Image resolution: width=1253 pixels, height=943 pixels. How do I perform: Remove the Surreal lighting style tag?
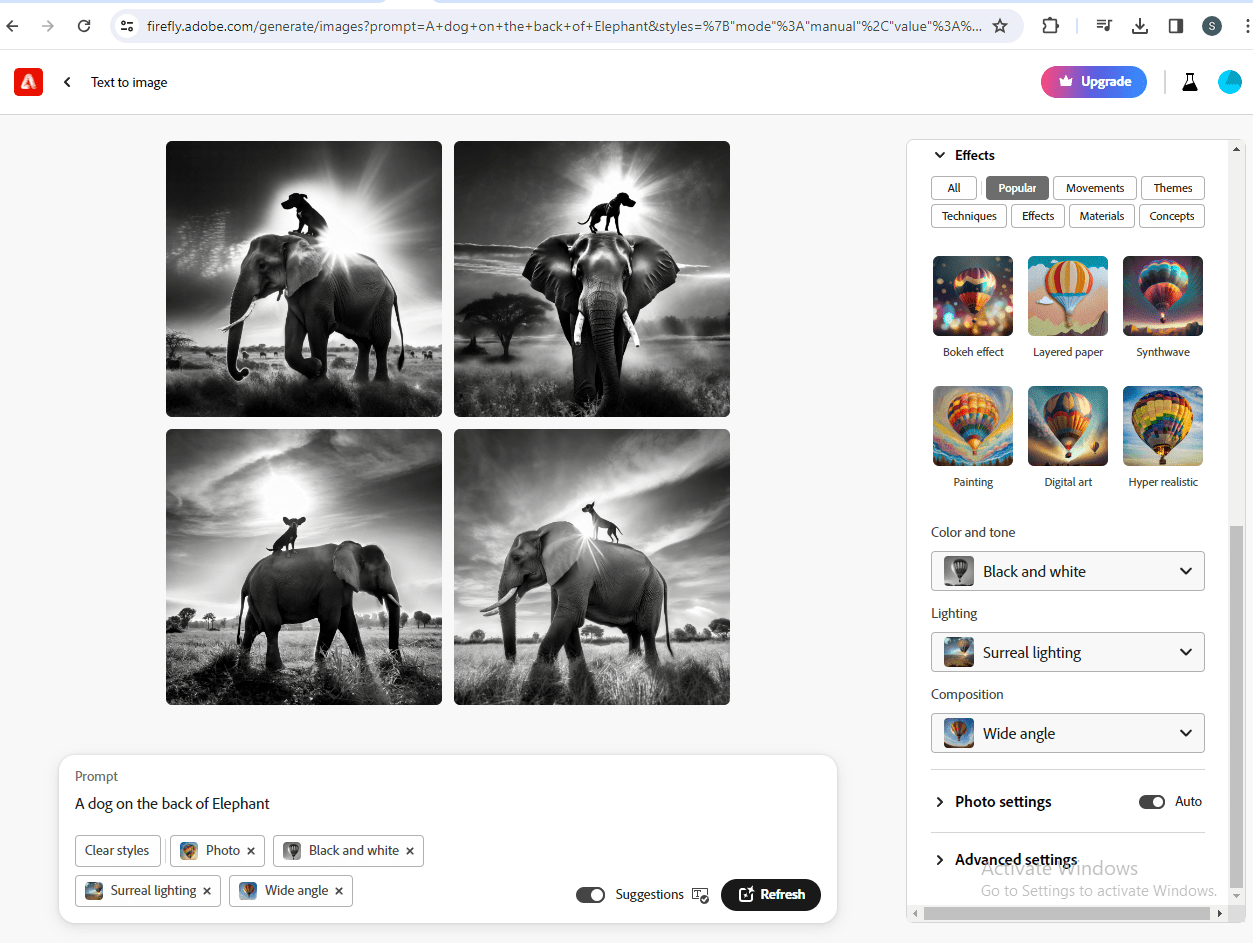click(207, 891)
